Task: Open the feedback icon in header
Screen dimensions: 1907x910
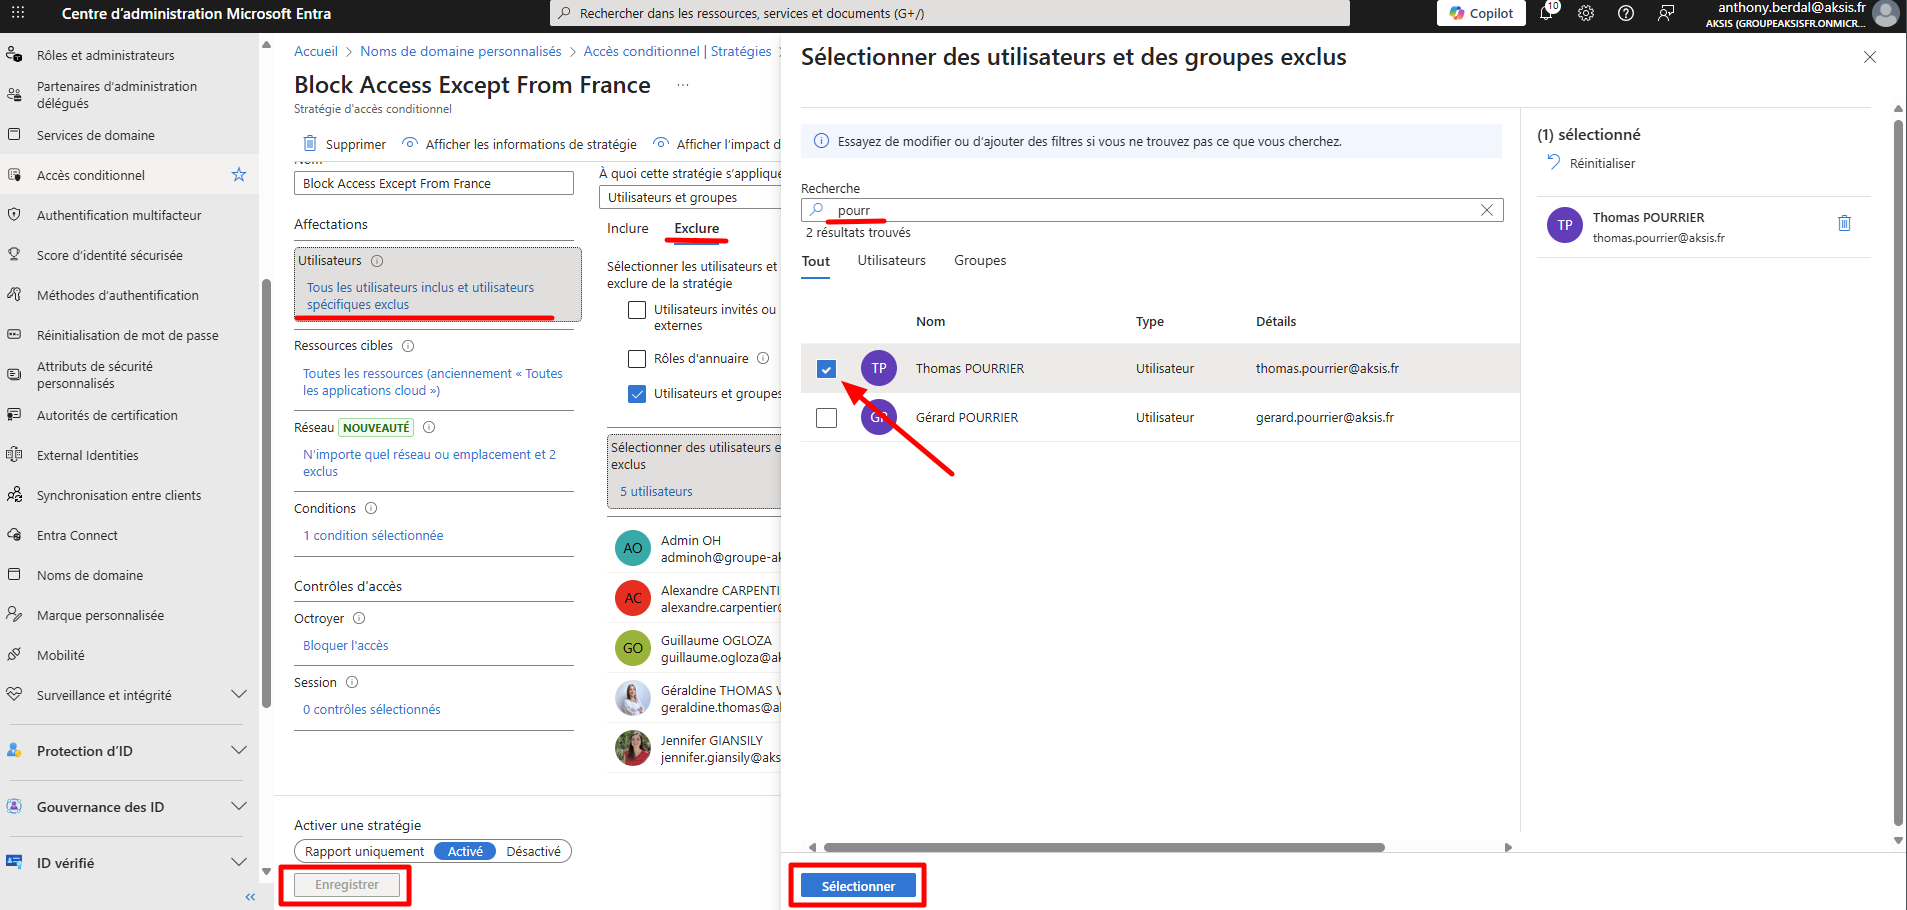Action: [x=1666, y=13]
